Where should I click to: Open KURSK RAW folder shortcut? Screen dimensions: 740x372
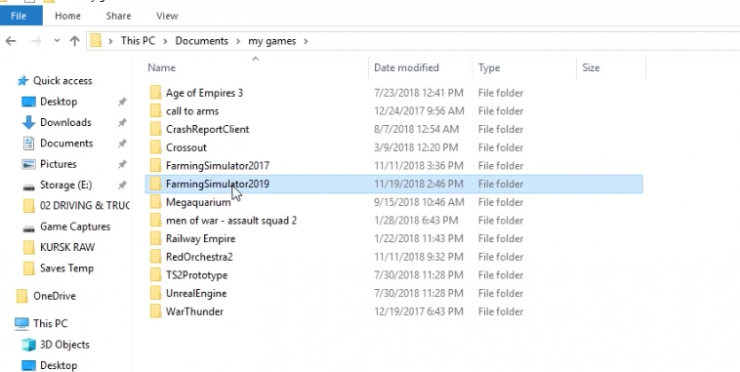click(67, 247)
